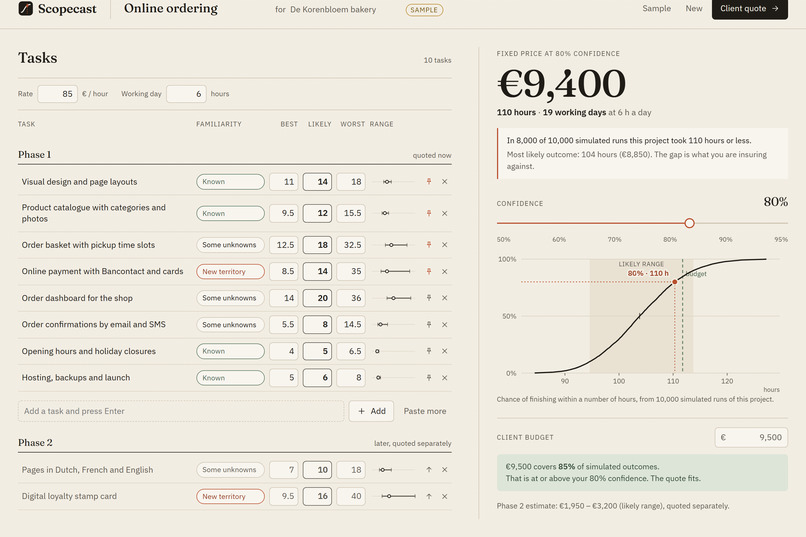Click the range bar of Order dashboard task

point(399,298)
